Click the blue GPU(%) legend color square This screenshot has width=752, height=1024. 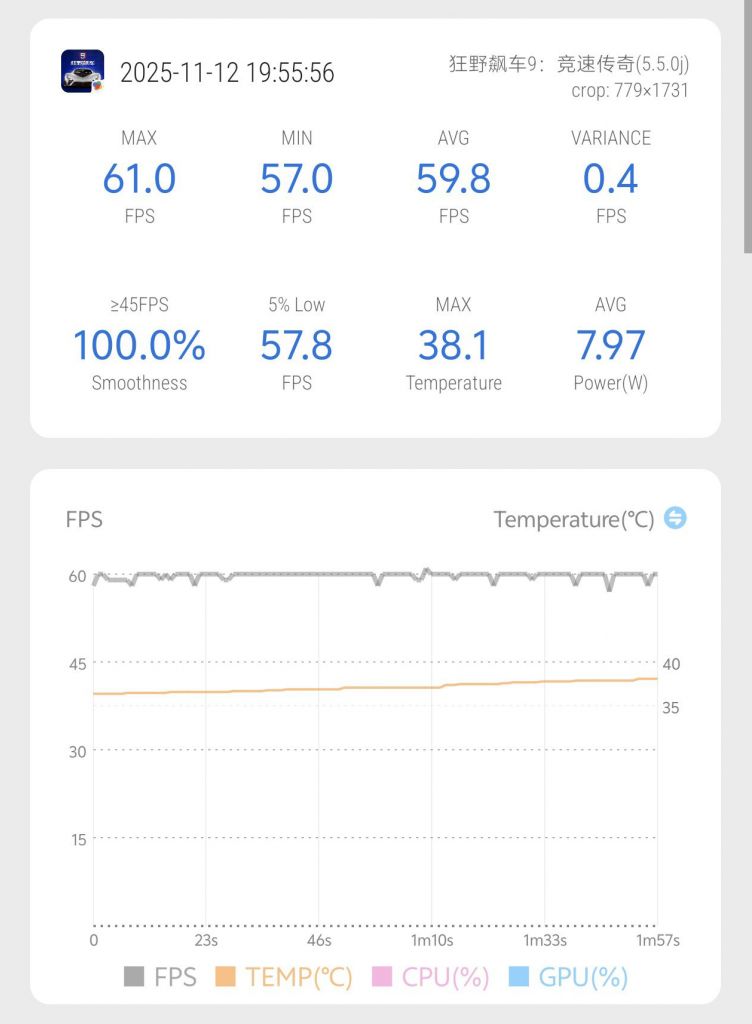click(518, 977)
